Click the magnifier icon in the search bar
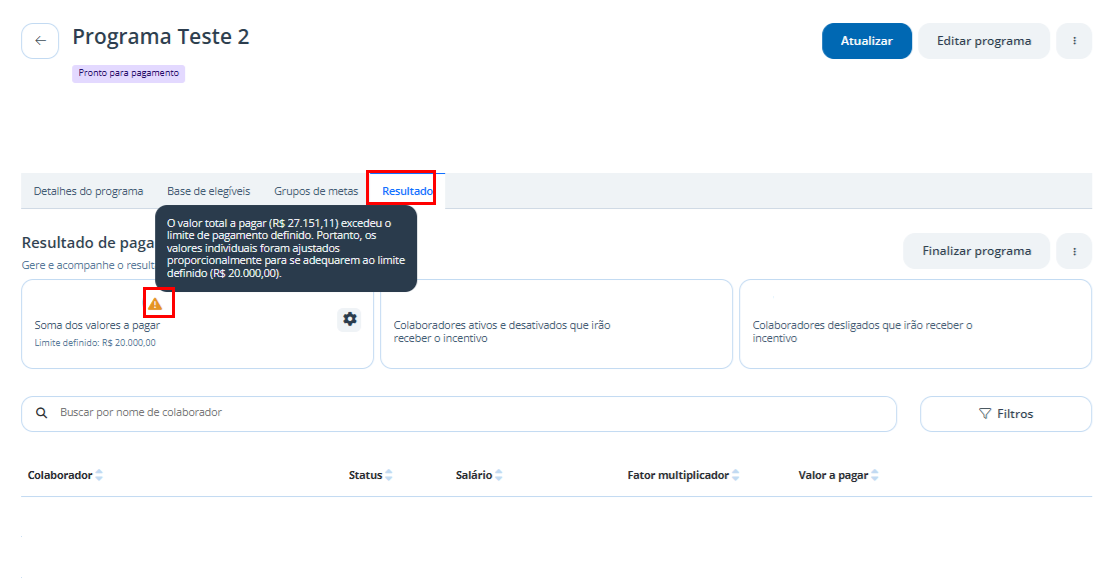The width and height of the screenshot is (1117, 584). [x=41, y=413]
